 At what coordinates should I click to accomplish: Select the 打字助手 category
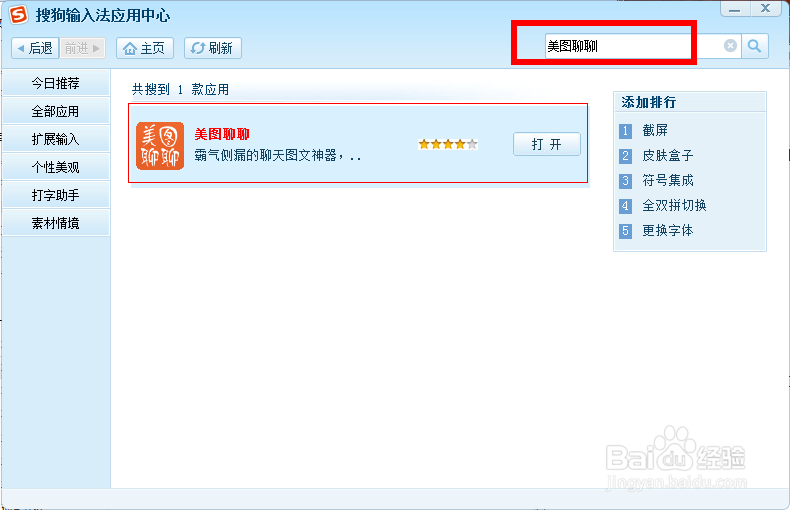pyautogui.click(x=55, y=195)
